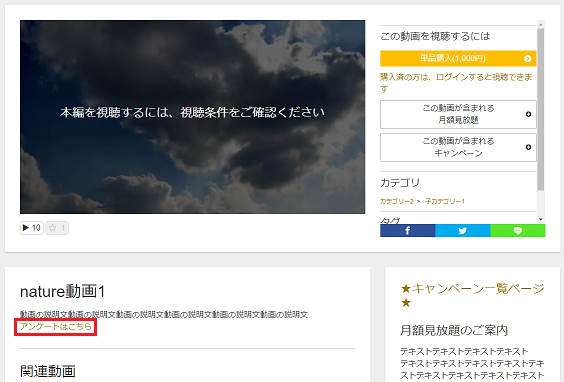This screenshot has height=382, width=564.
Task: Click the play count badge
Action: [32, 228]
